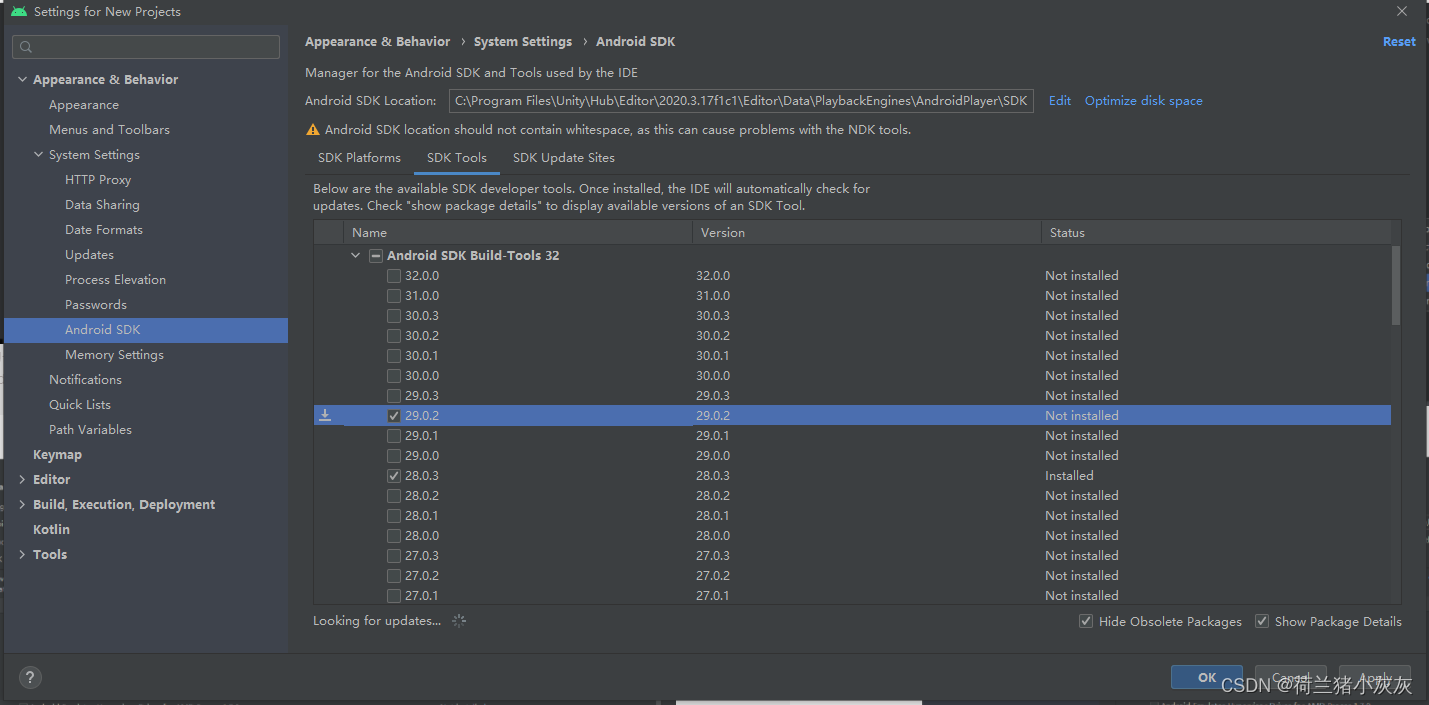1429x705 pixels.
Task: Click the search magnifier icon in settings search
Action: tap(26, 47)
